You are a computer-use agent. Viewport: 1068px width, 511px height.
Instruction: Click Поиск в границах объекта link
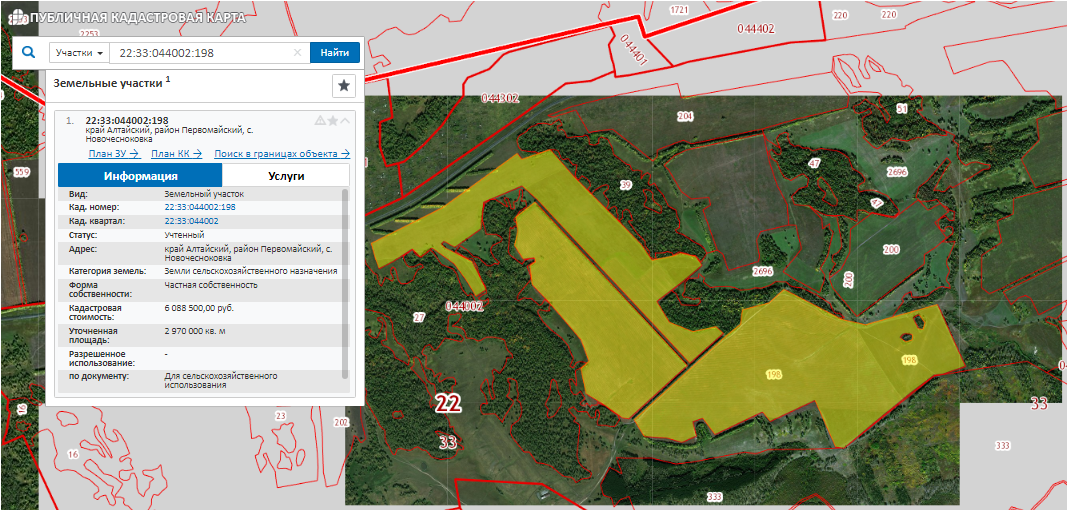[x=282, y=154]
